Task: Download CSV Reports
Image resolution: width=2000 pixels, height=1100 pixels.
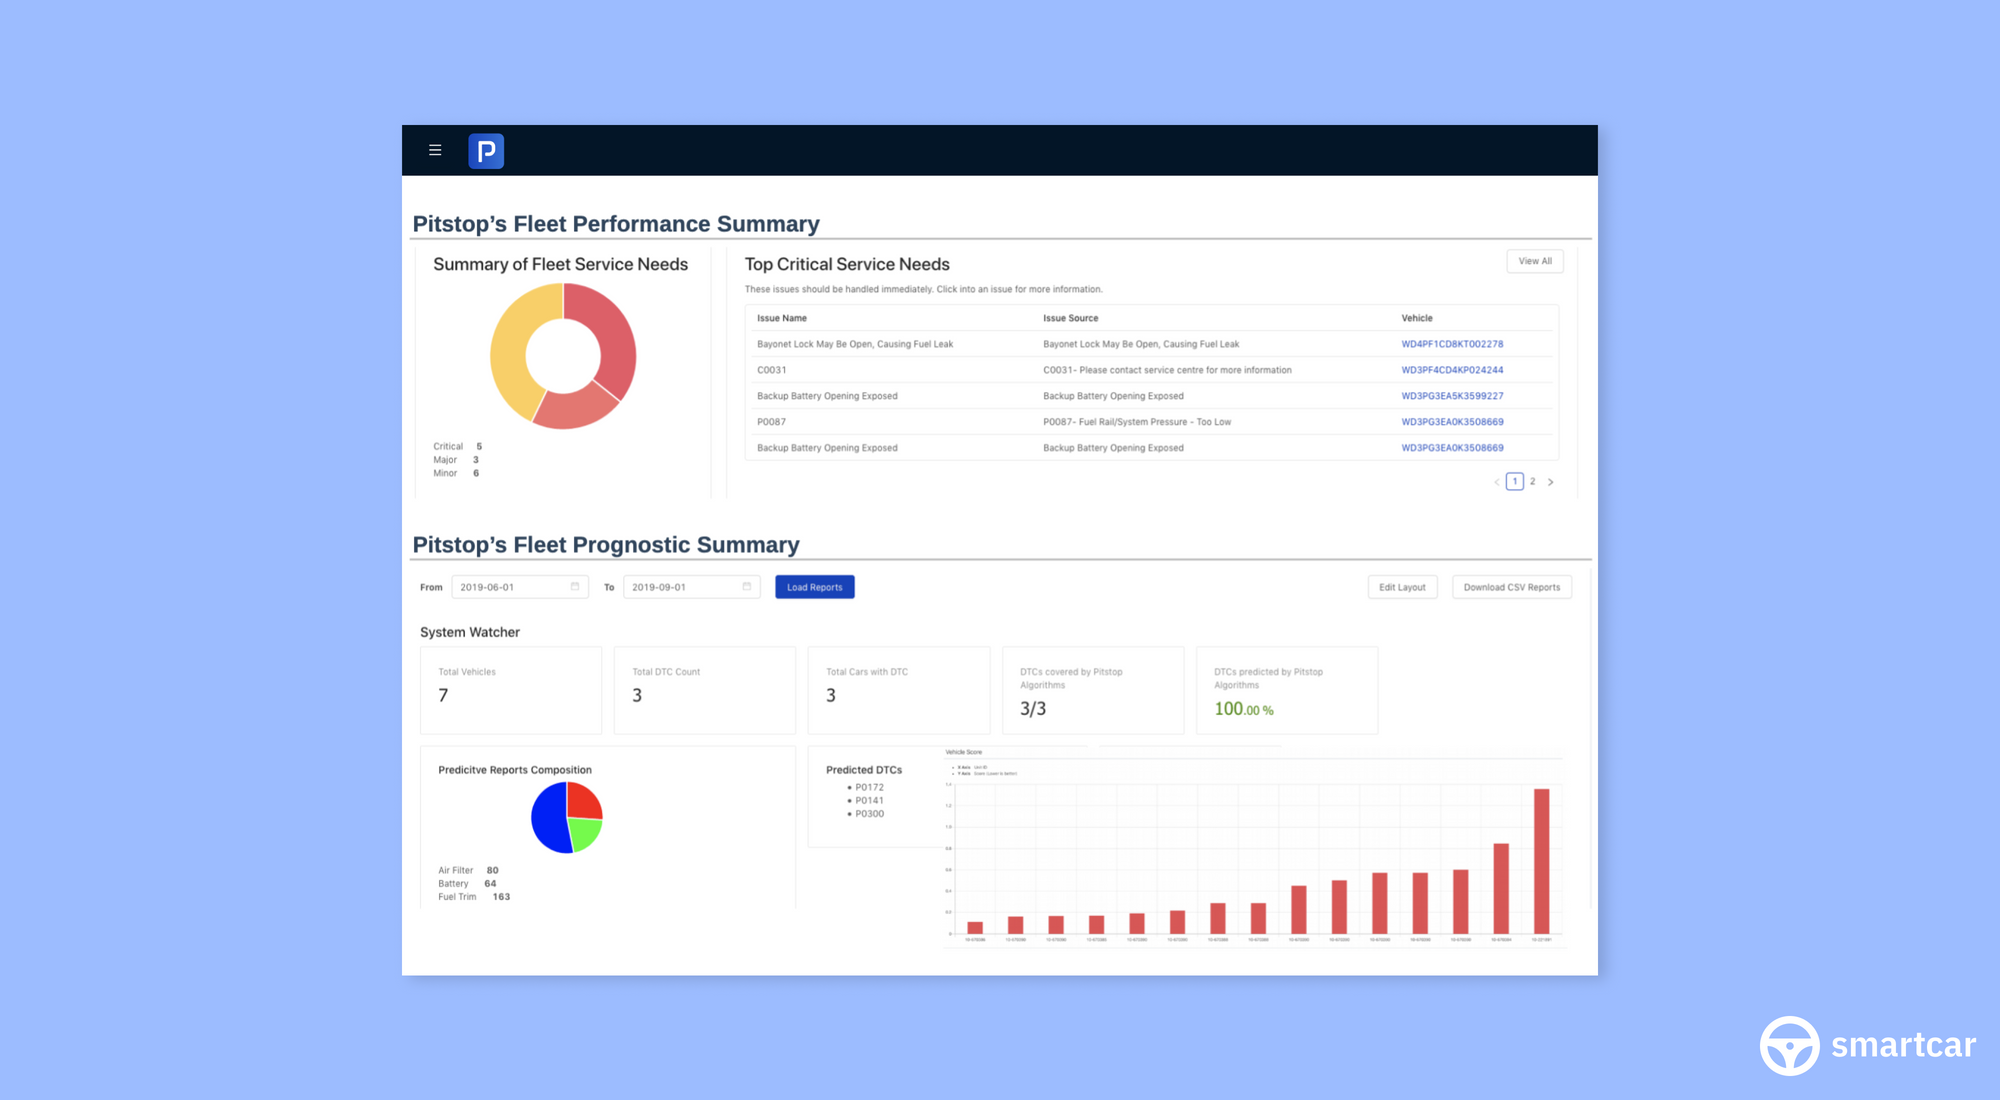Action: pos(1511,587)
